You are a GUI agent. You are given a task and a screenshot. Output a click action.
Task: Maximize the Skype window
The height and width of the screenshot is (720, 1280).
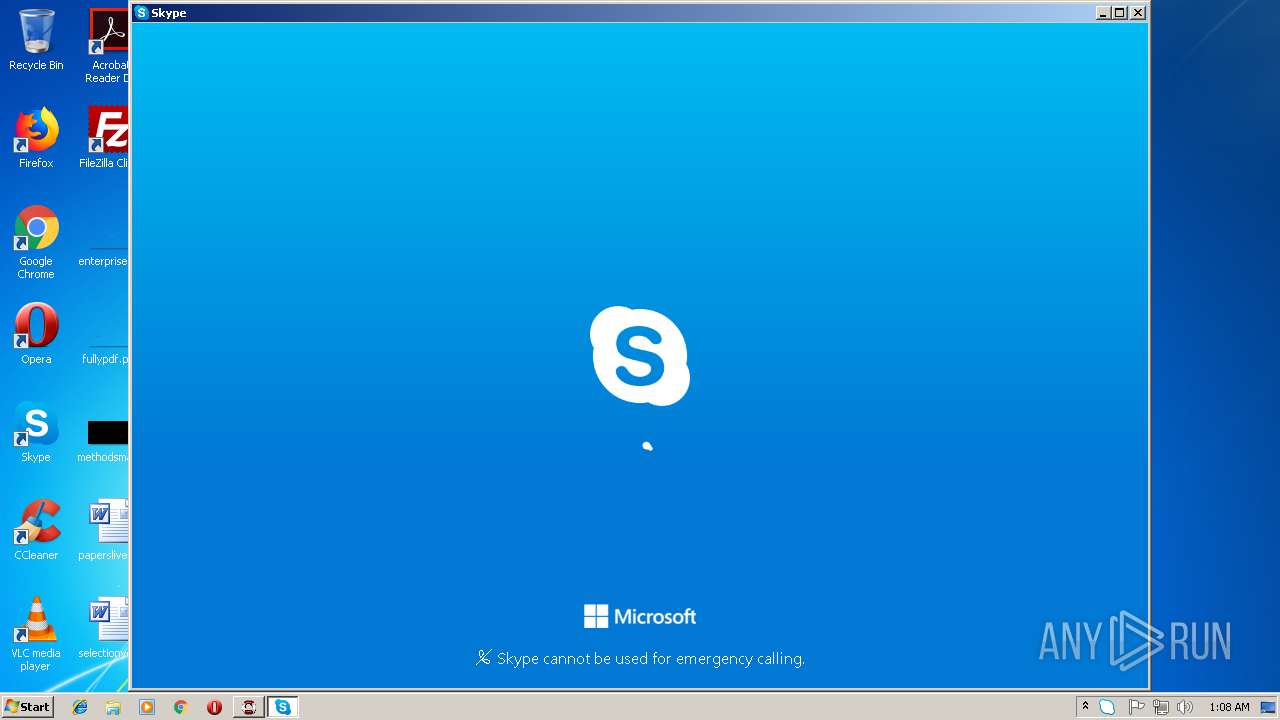click(x=1120, y=13)
